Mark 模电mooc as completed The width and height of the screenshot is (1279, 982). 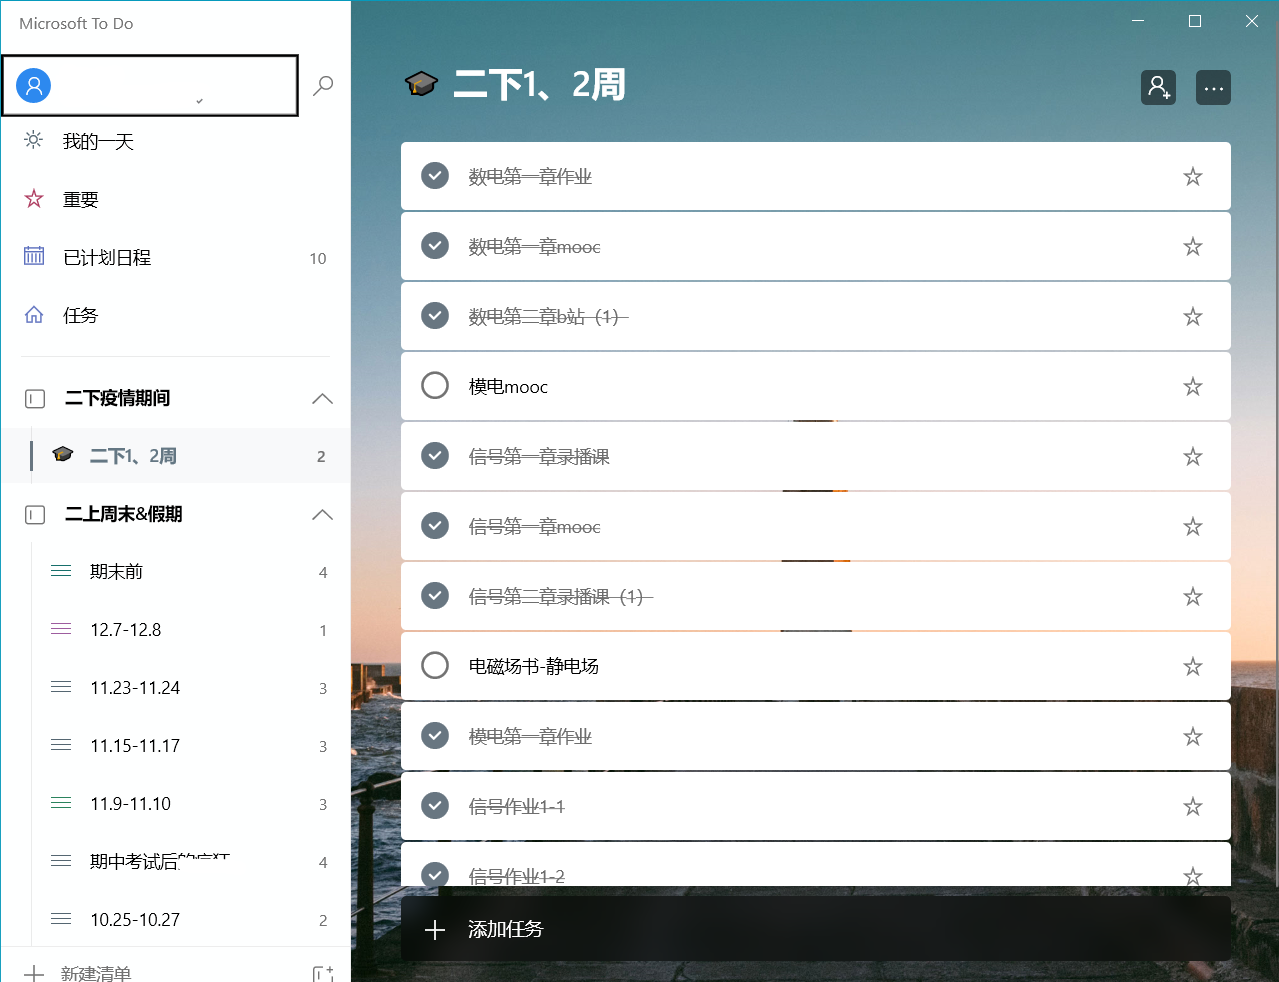434,385
